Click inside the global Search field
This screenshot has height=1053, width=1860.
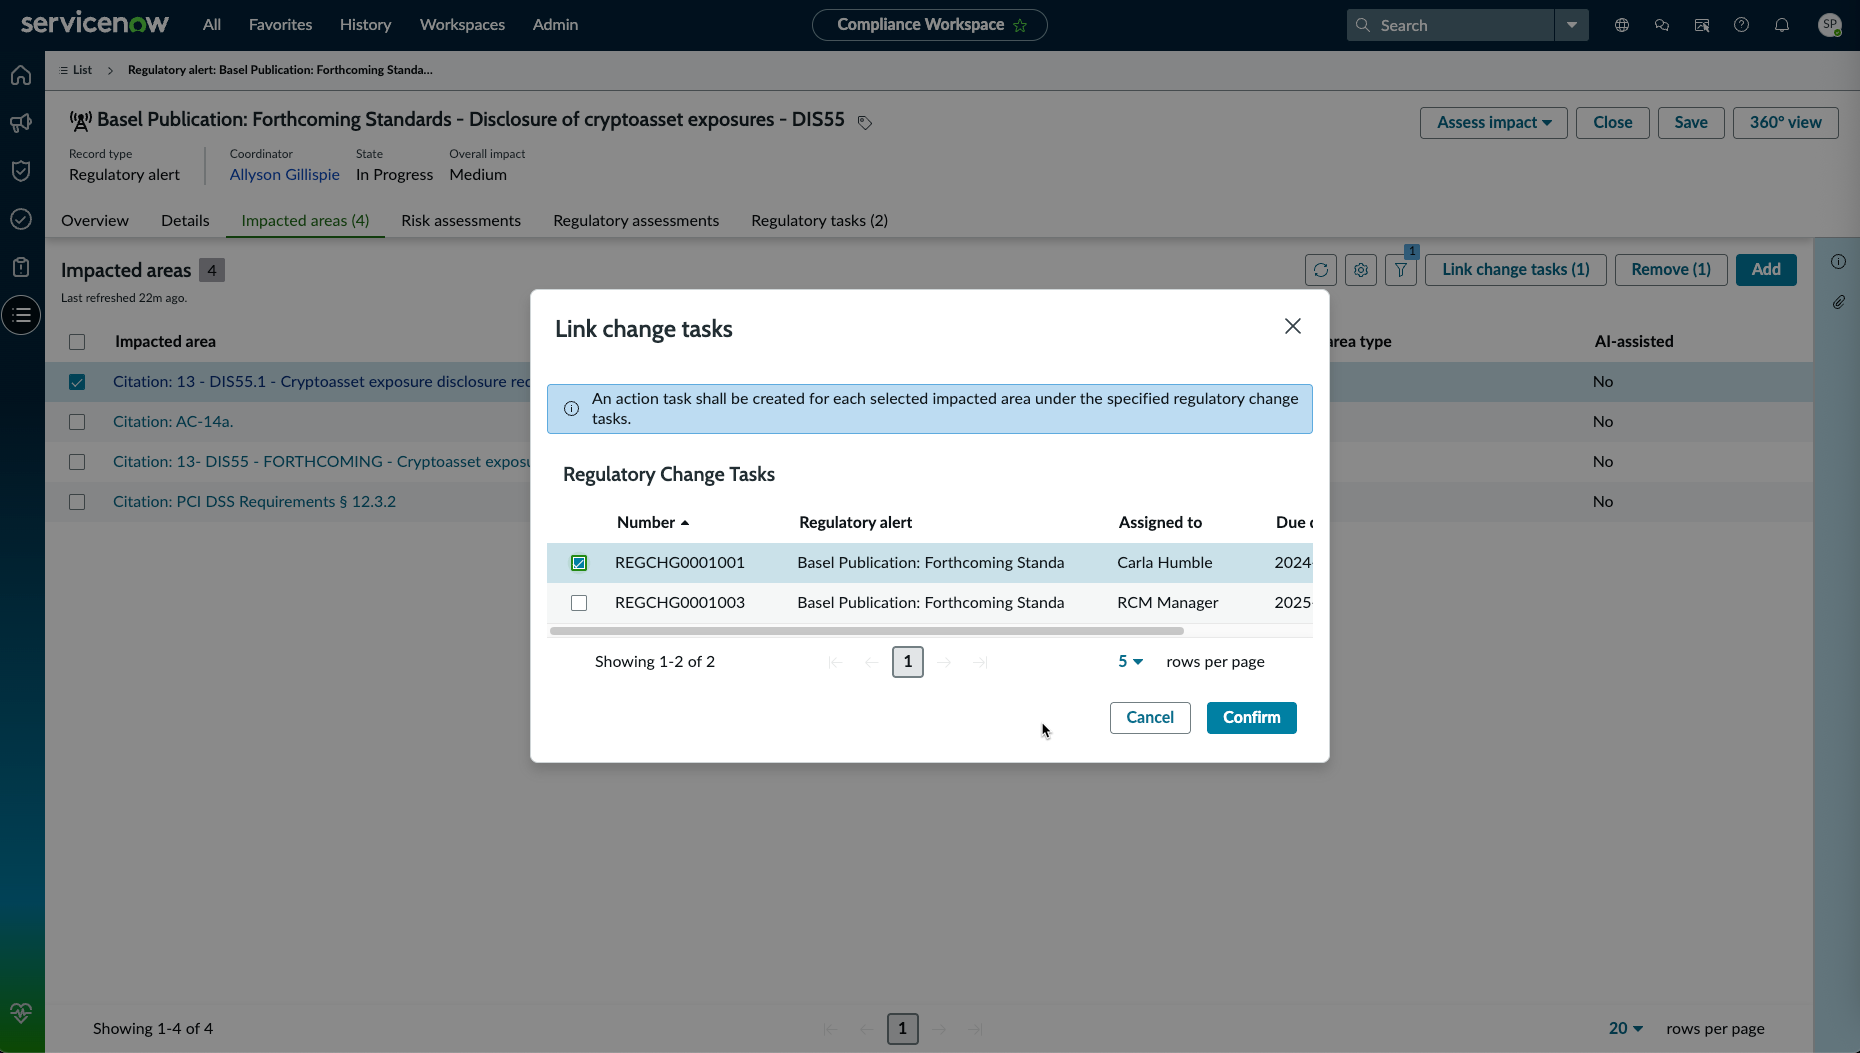coord(1450,25)
